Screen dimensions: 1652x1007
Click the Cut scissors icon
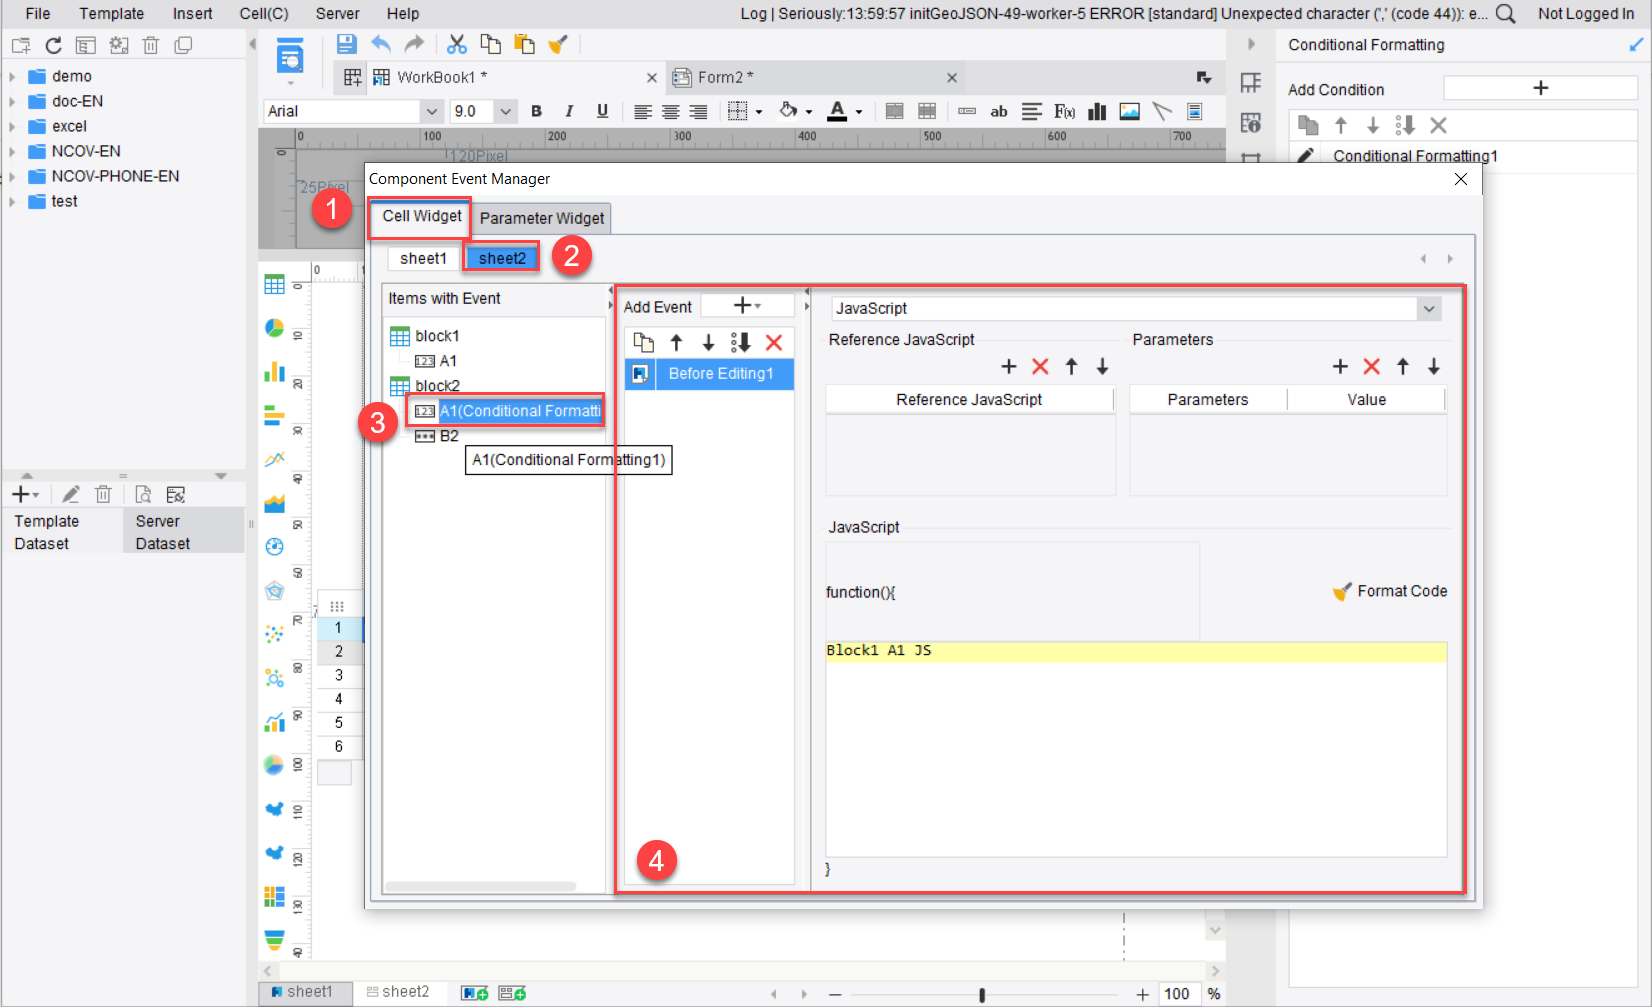(457, 44)
